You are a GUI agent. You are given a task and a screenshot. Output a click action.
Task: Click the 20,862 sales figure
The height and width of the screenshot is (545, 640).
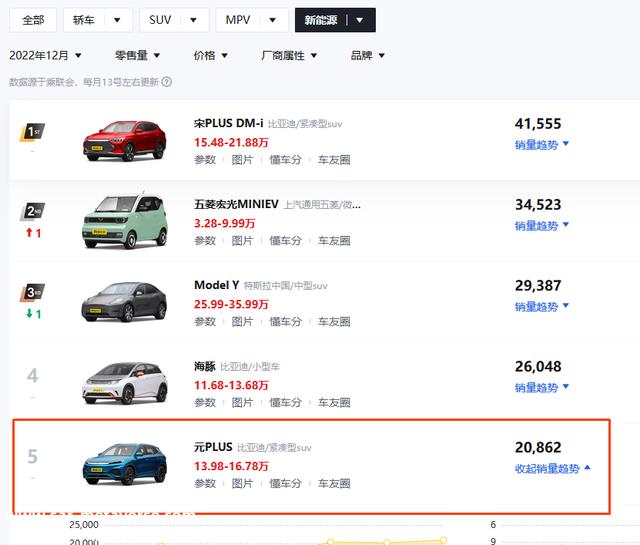point(538,447)
